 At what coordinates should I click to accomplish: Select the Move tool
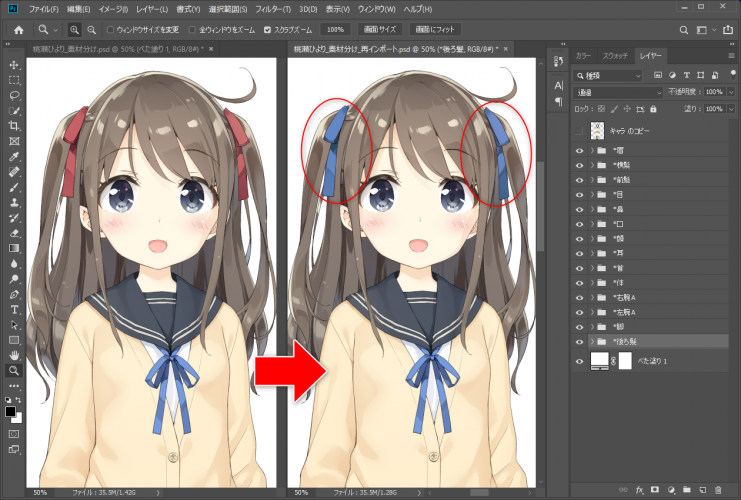click(14, 64)
